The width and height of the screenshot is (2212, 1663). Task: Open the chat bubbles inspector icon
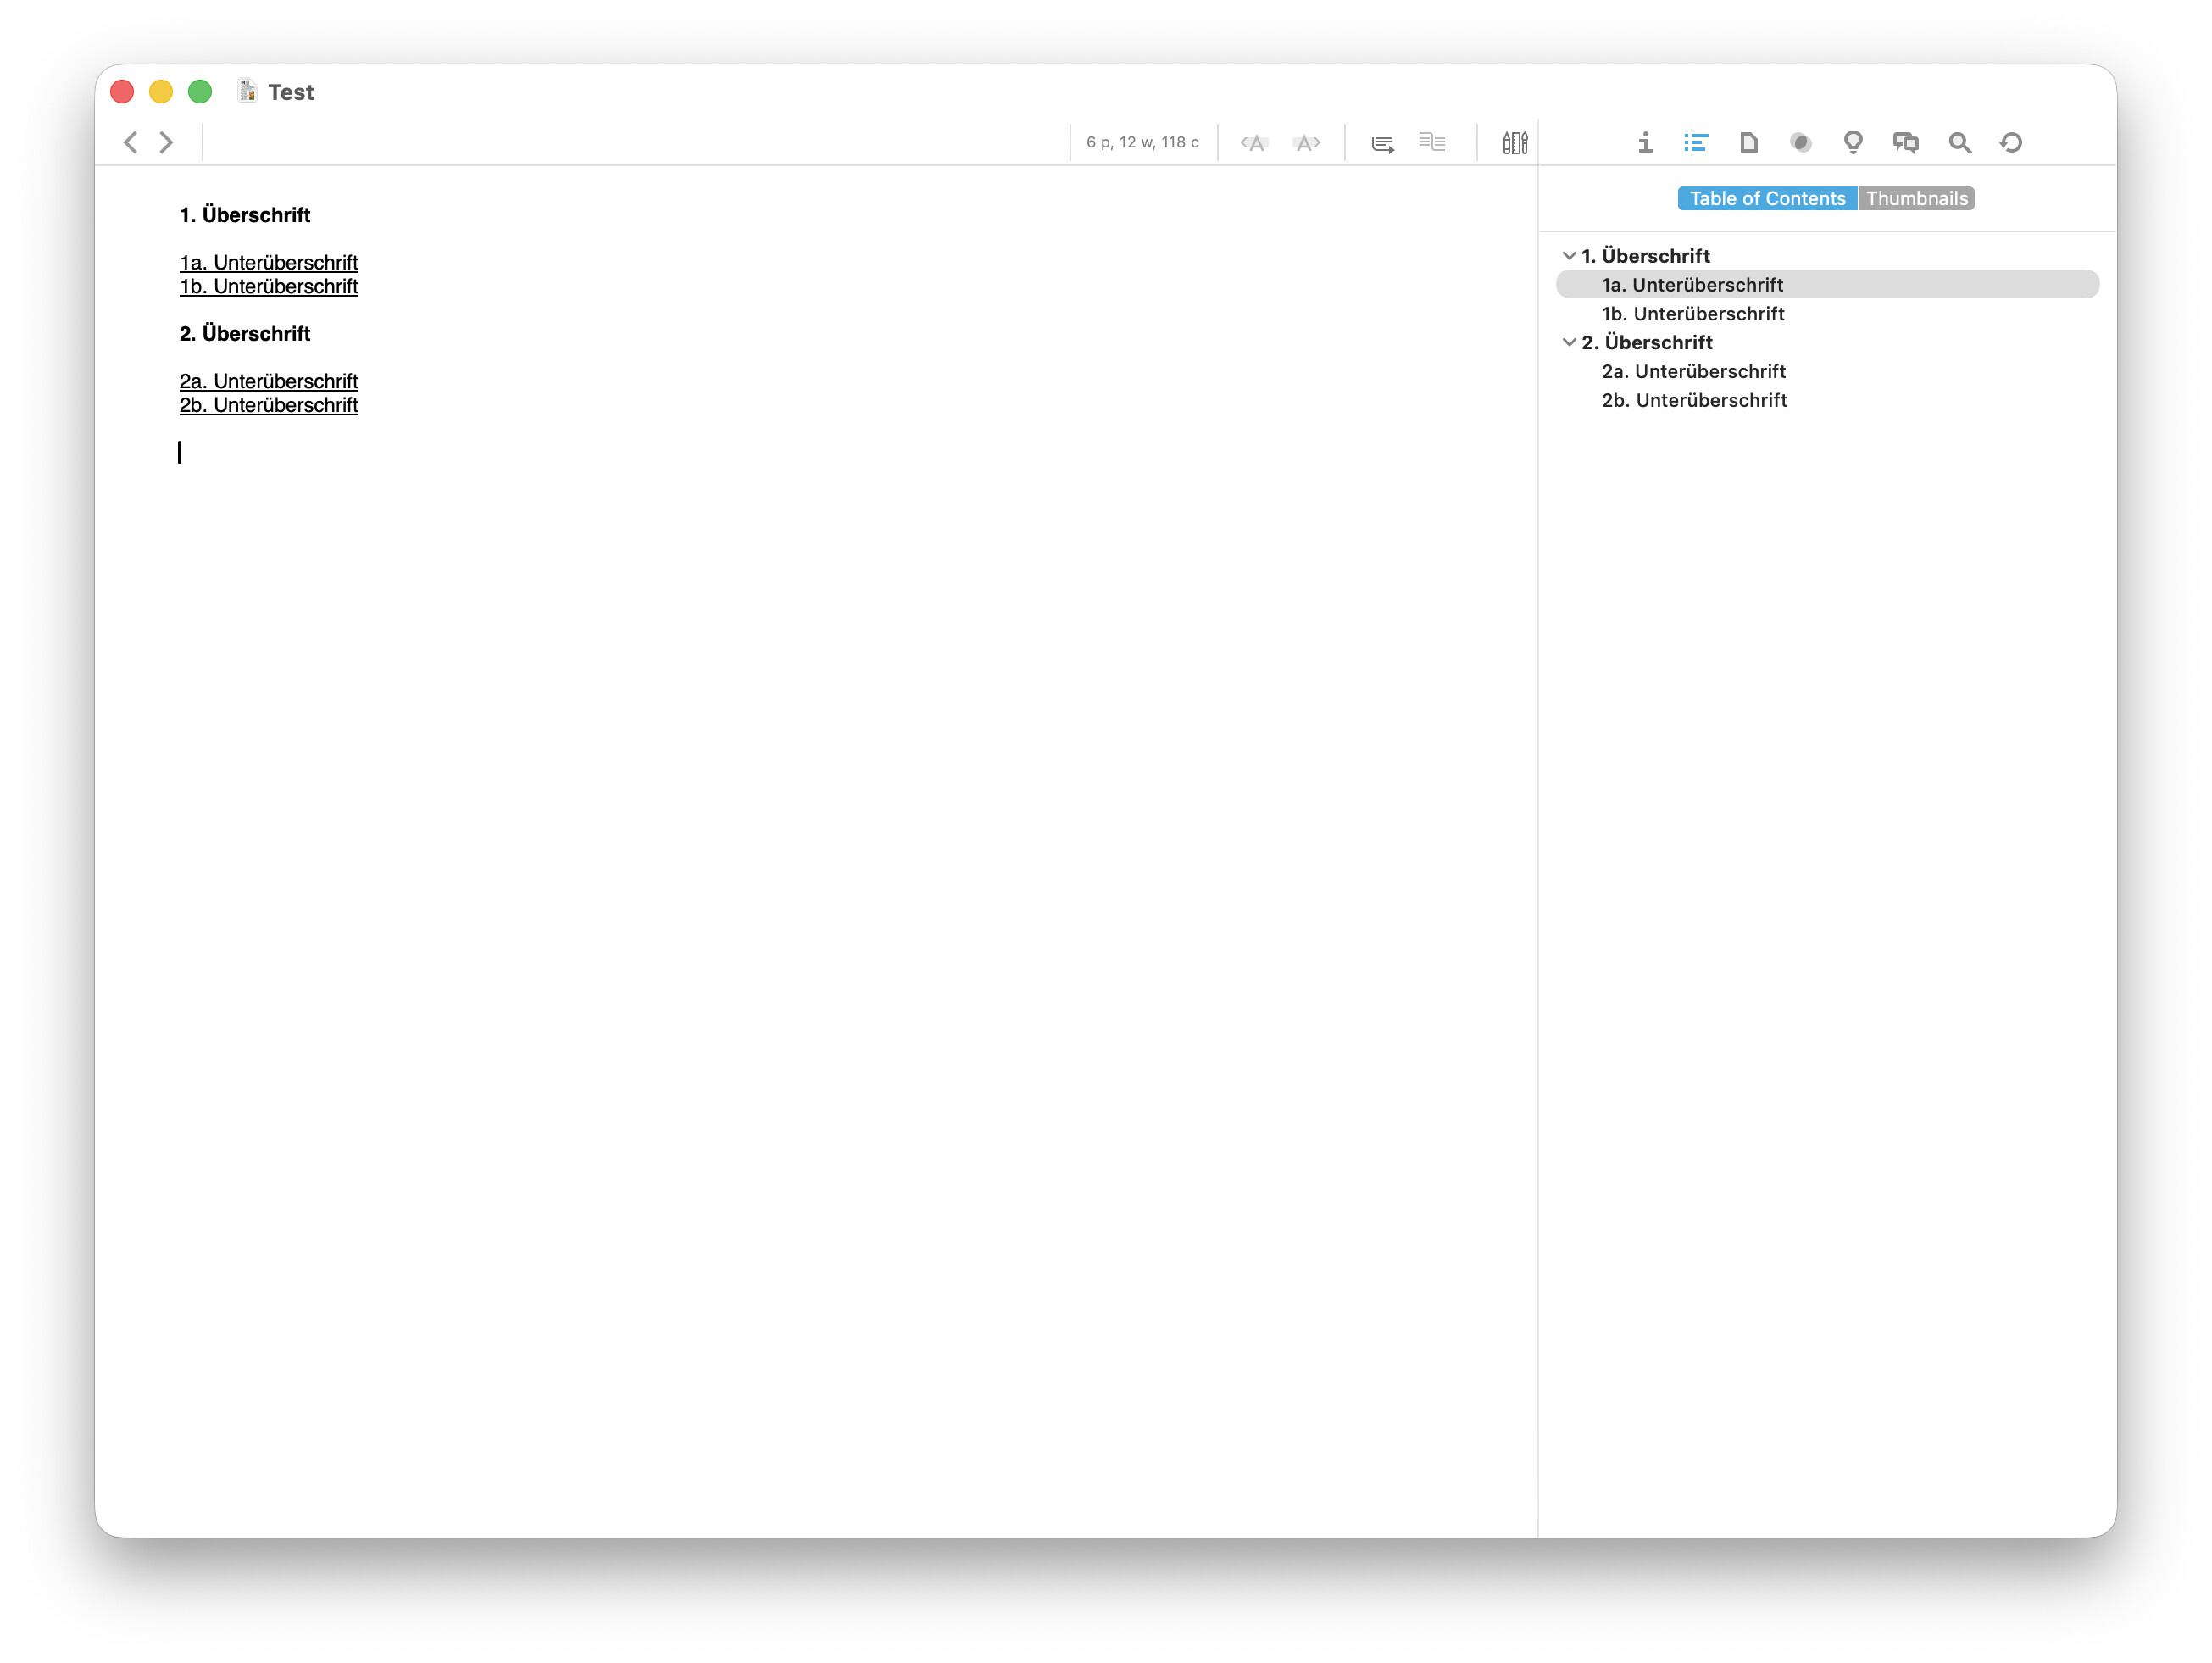pos(1905,143)
